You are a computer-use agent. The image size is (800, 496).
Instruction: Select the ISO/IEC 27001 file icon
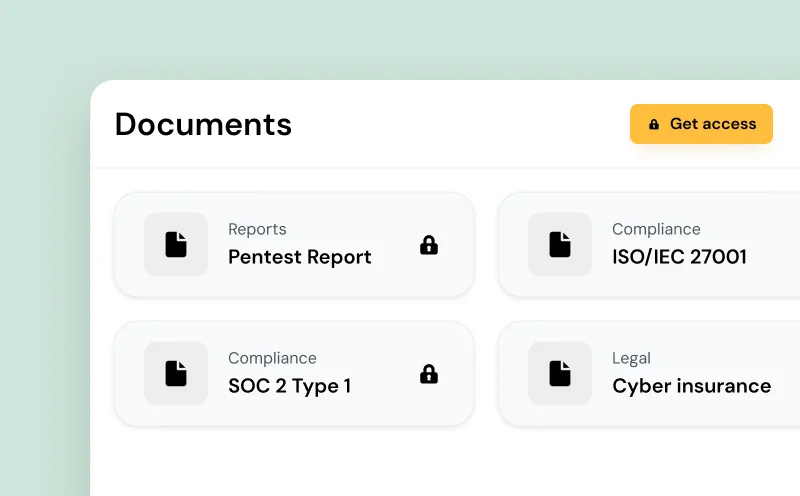(560, 244)
